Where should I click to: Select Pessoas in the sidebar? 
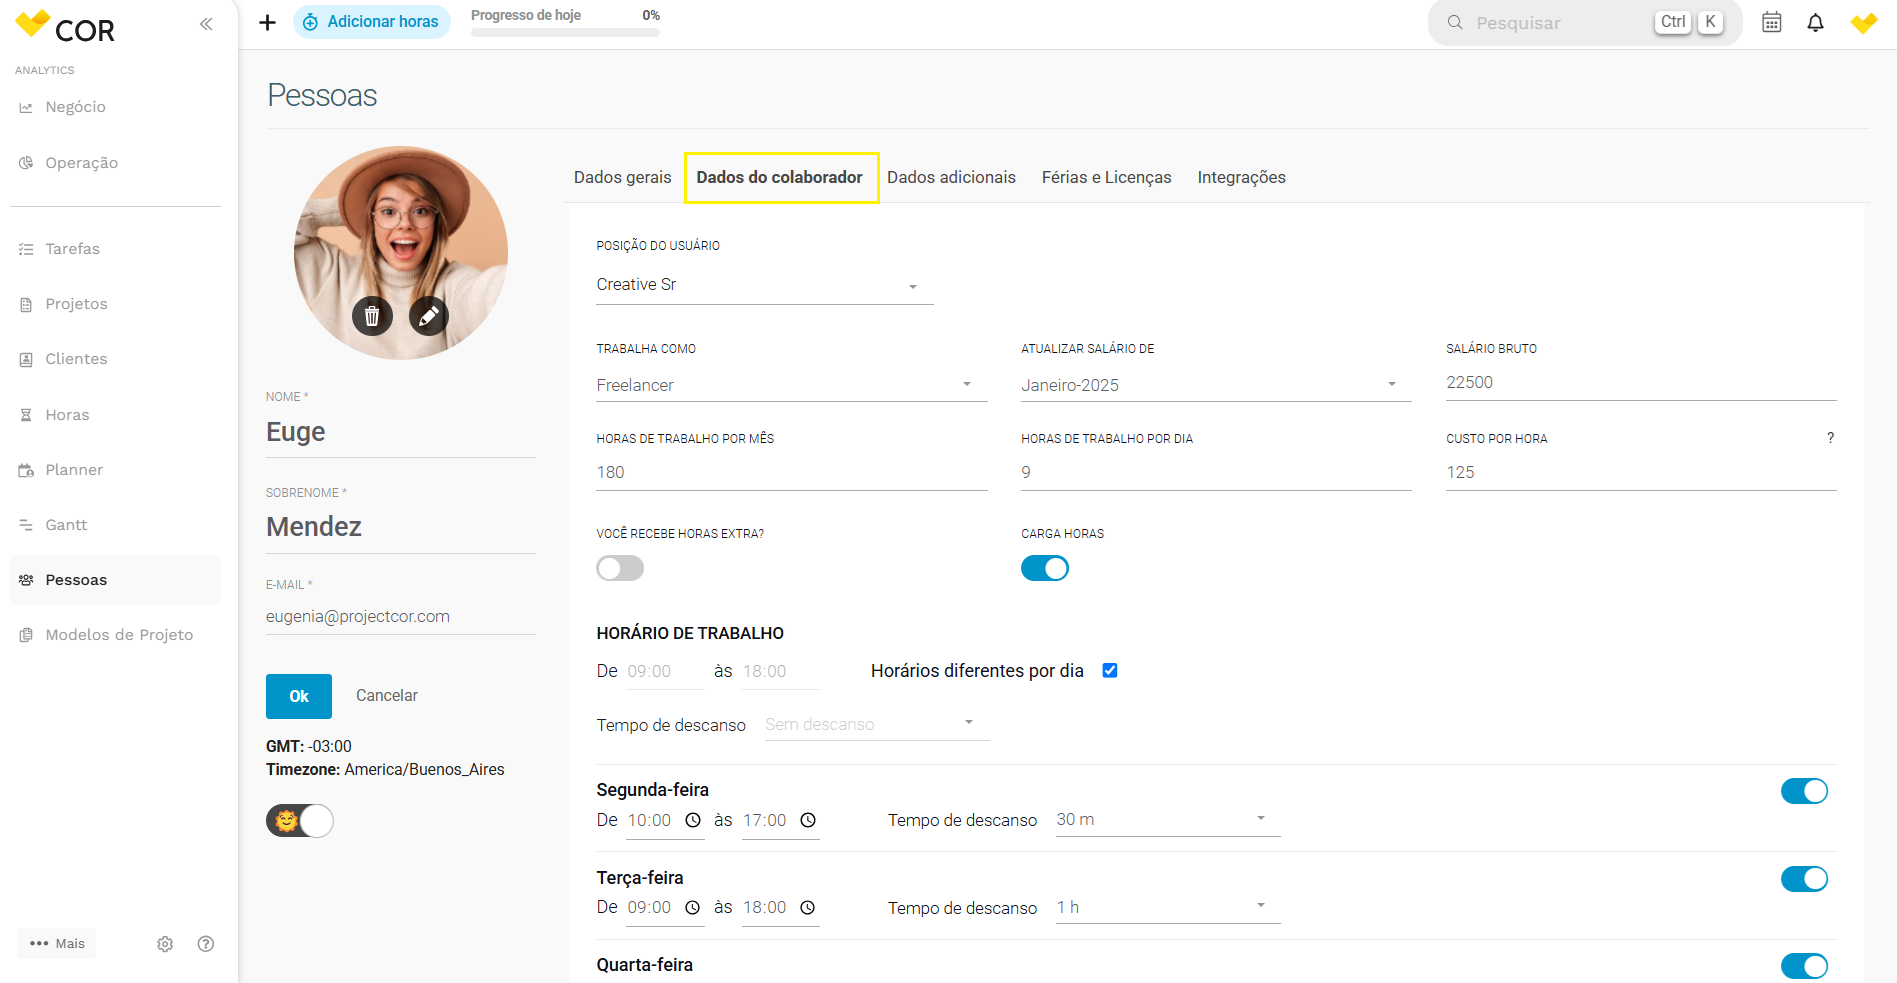[115, 580]
